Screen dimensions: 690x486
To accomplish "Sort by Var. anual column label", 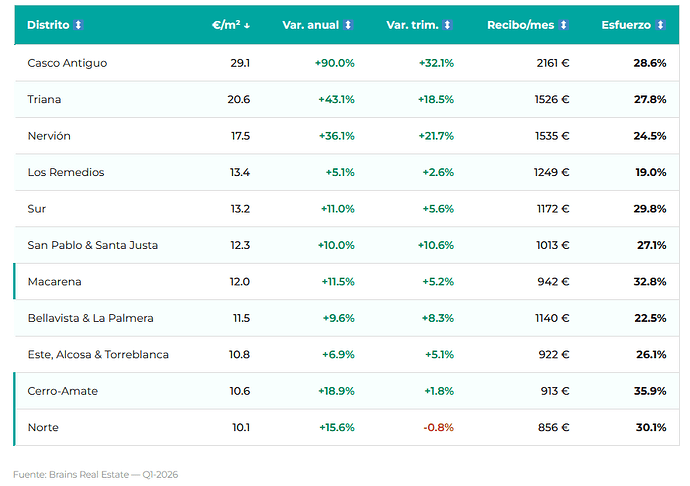I will (311, 25).
